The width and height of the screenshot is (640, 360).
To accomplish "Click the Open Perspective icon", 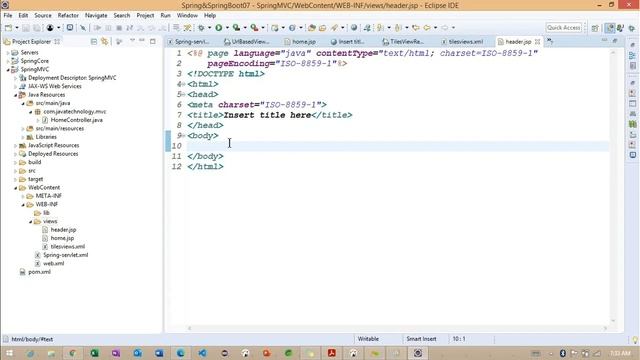I will point(595,28).
